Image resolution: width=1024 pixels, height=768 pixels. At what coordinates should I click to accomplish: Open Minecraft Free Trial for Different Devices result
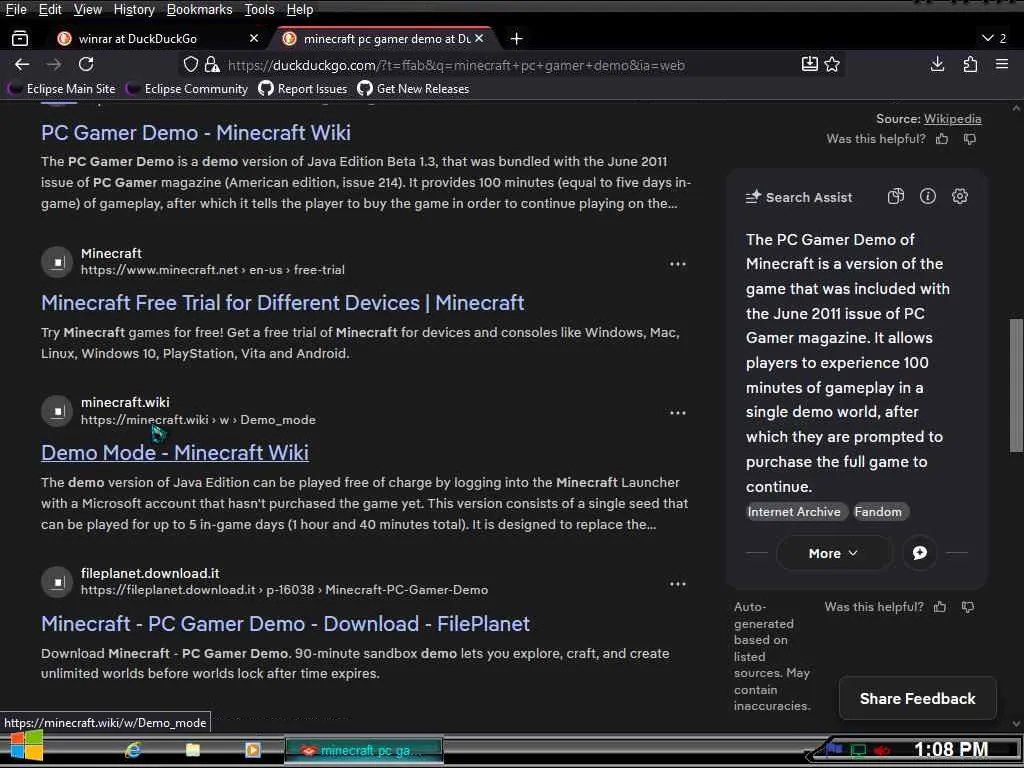coord(282,302)
